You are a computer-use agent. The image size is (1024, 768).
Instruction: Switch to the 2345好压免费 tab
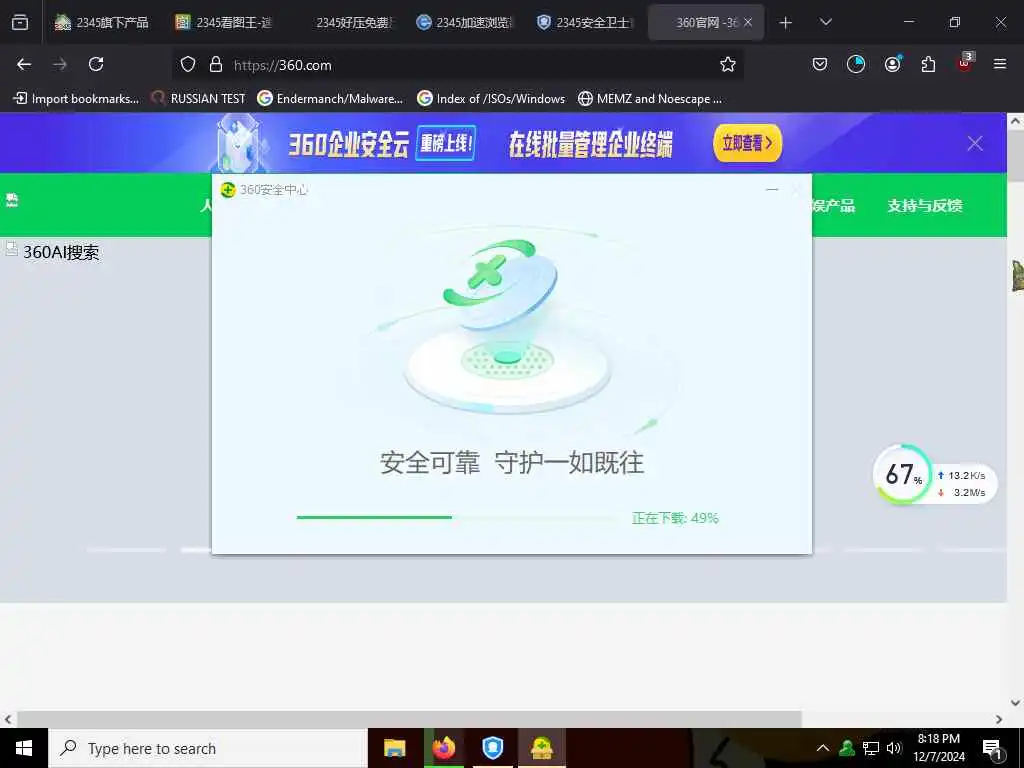pyautogui.click(x=344, y=22)
